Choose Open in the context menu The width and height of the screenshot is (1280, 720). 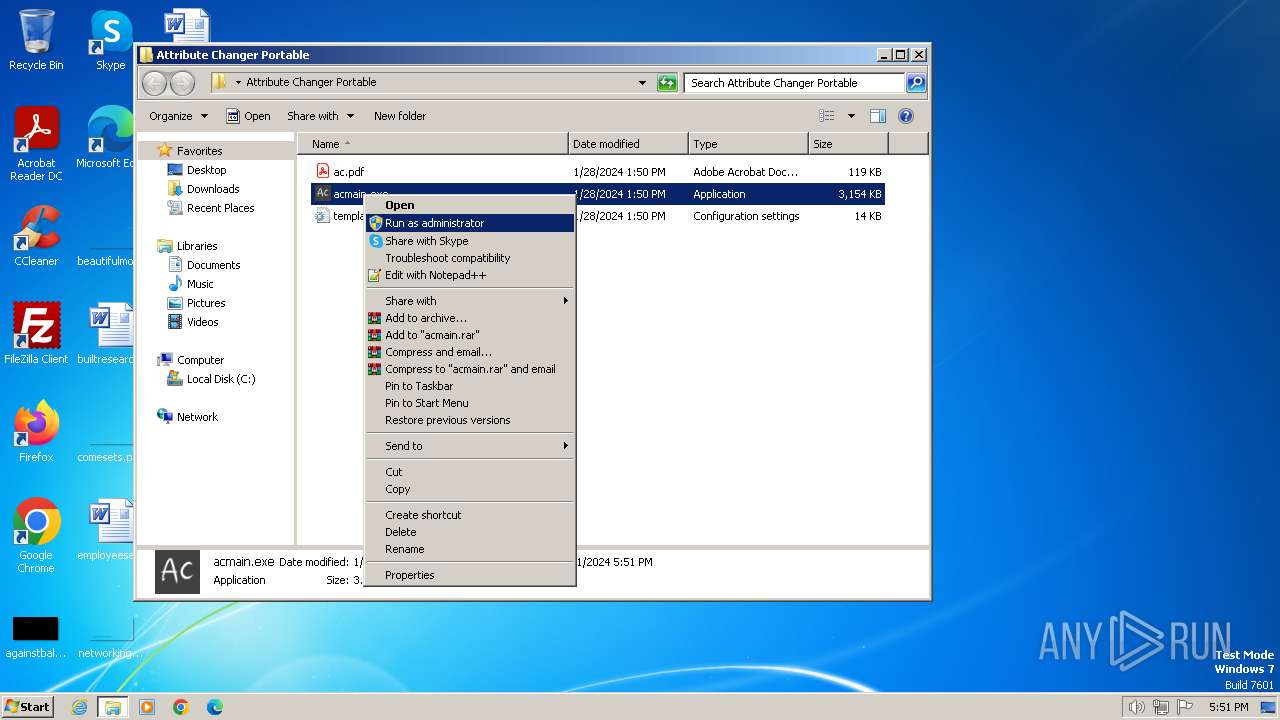tap(470, 205)
